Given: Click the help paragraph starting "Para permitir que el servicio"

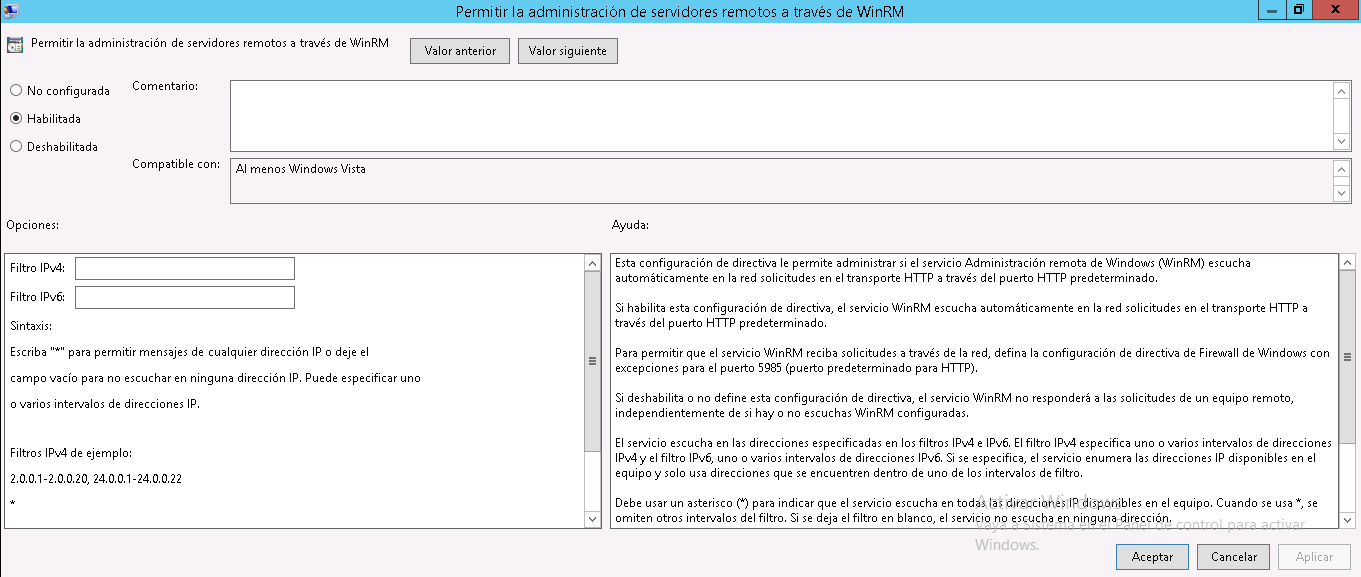Looking at the screenshot, I should tap(972, 360).
